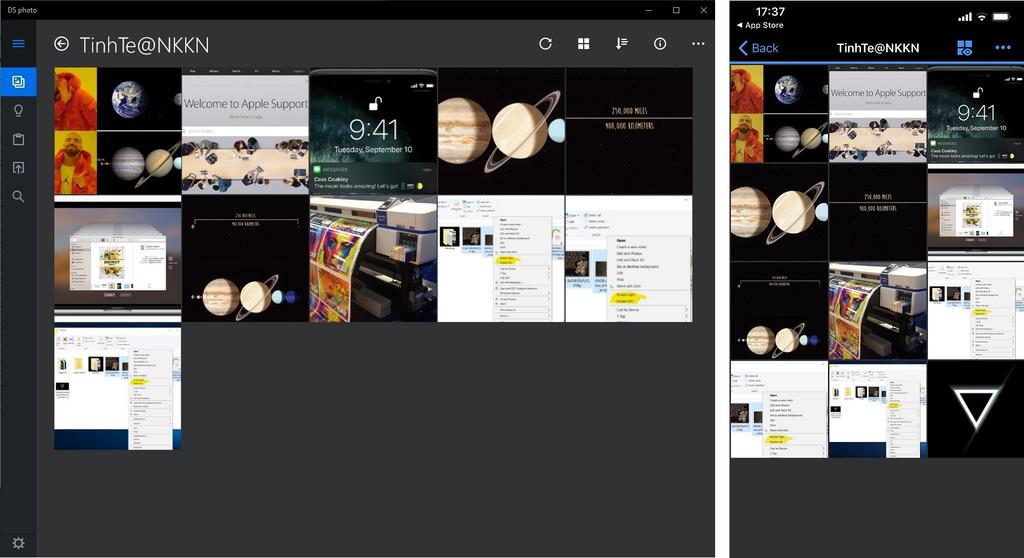Maximize the DS photo window
Viewport: 1024px width, 558px height.
pos(676,10)
